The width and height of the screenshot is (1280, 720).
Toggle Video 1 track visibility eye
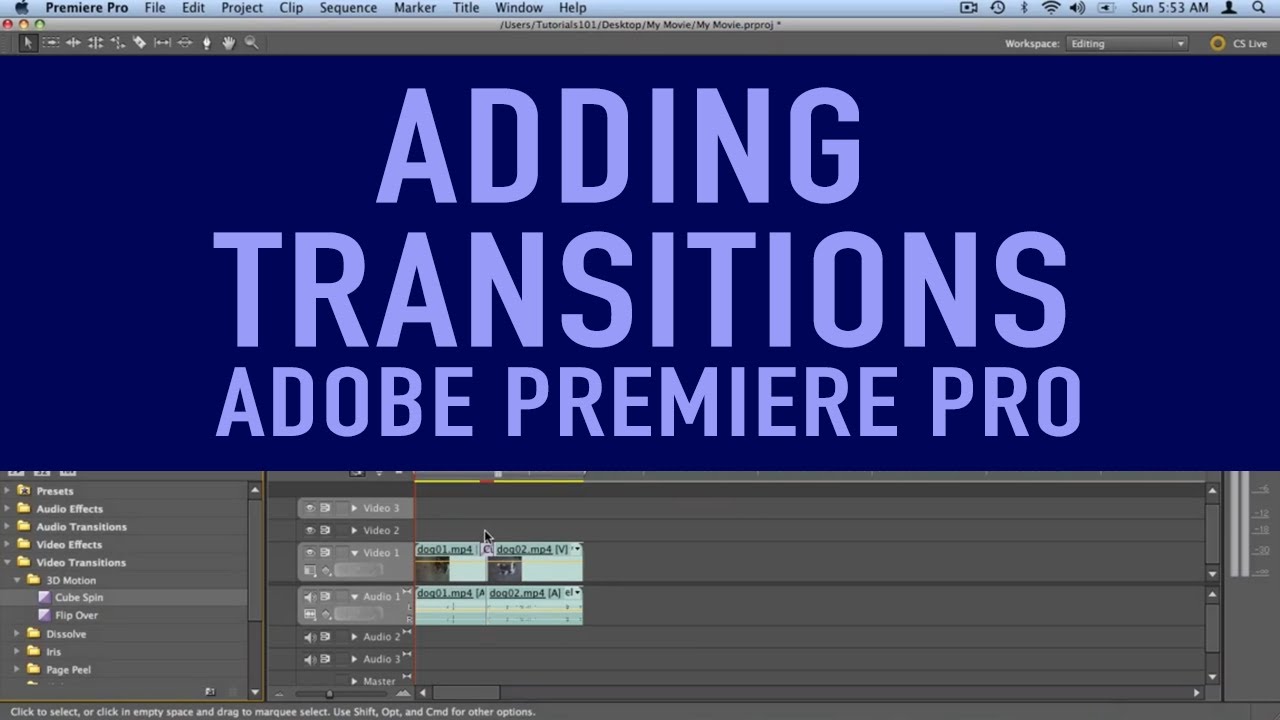pos(310,552)
